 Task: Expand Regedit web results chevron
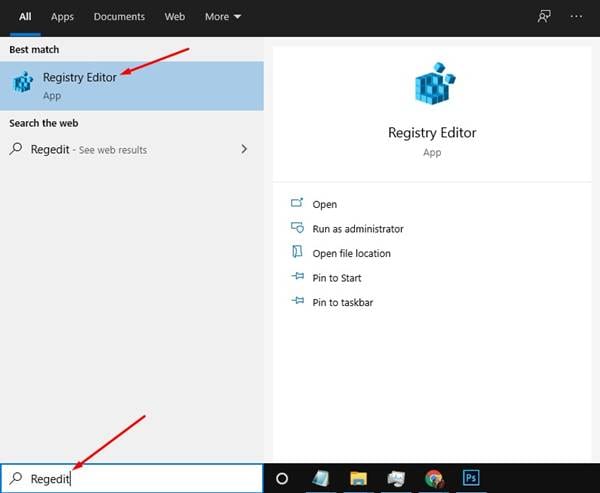click(x=244, y=149)
